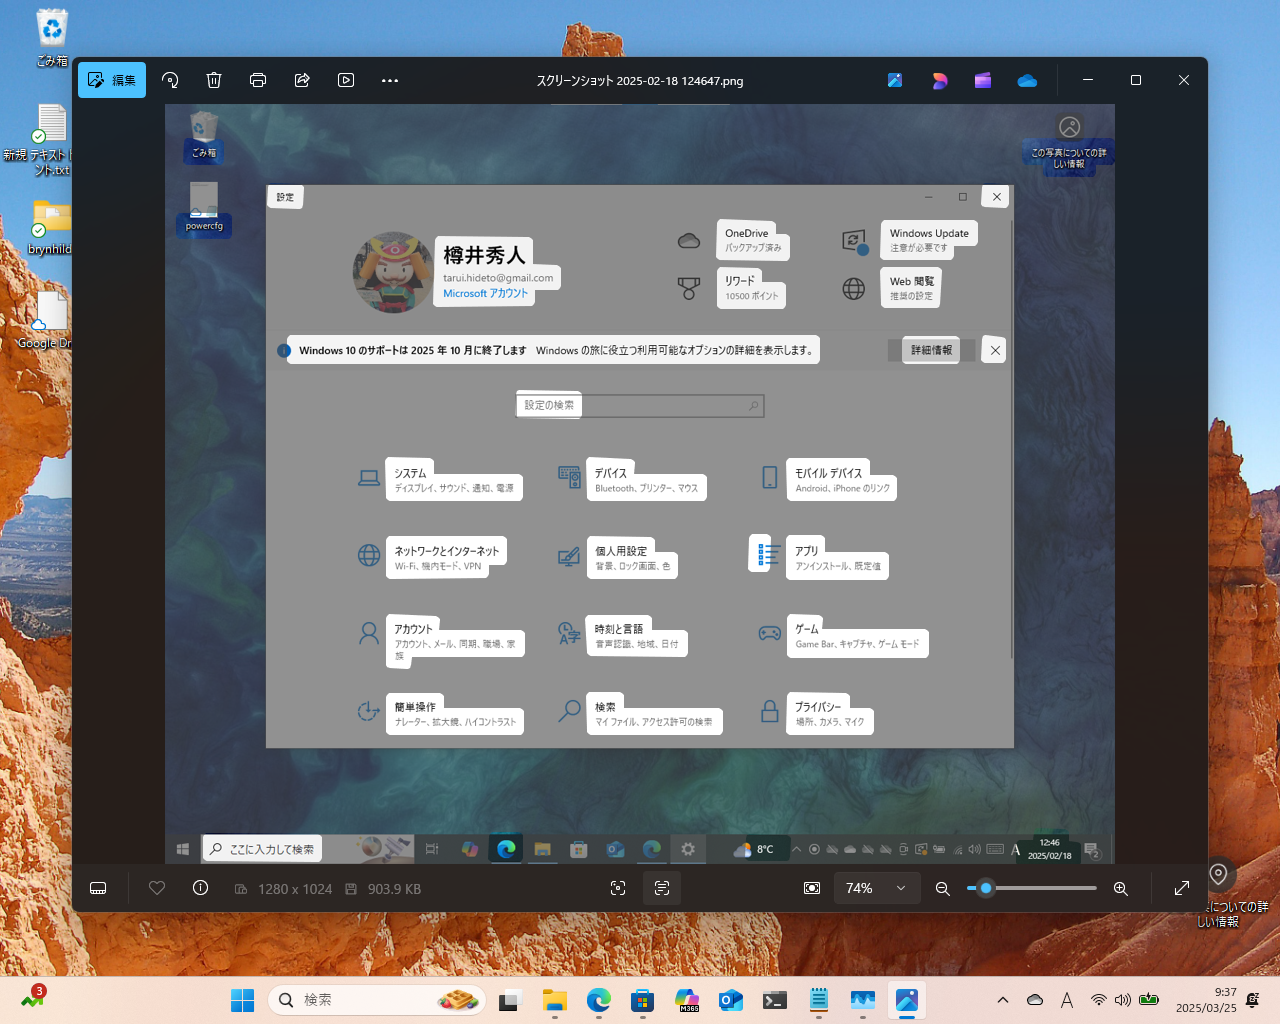The width and height of the screenshot is (1280, 1024).
Task: Mark the photo as favorite with the heart
Action: pyautogui.click(x=157, y=888)
